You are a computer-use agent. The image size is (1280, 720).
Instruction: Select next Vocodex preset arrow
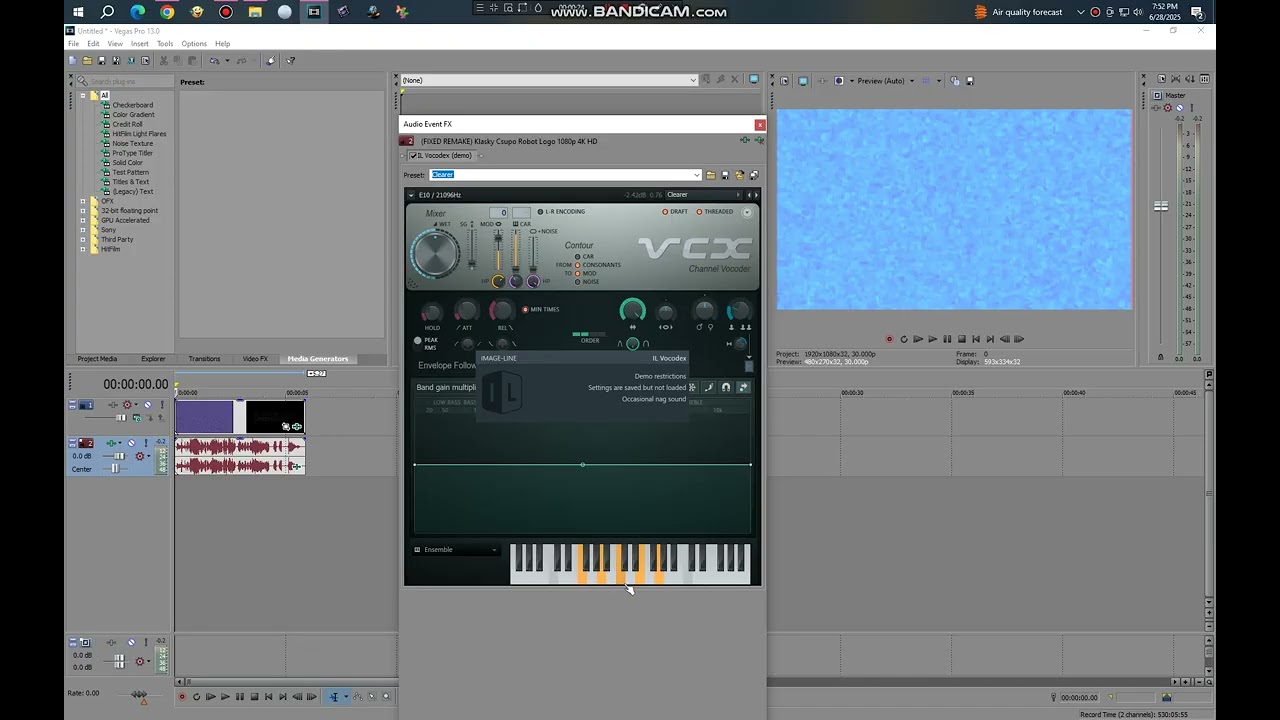click(756, 195)
